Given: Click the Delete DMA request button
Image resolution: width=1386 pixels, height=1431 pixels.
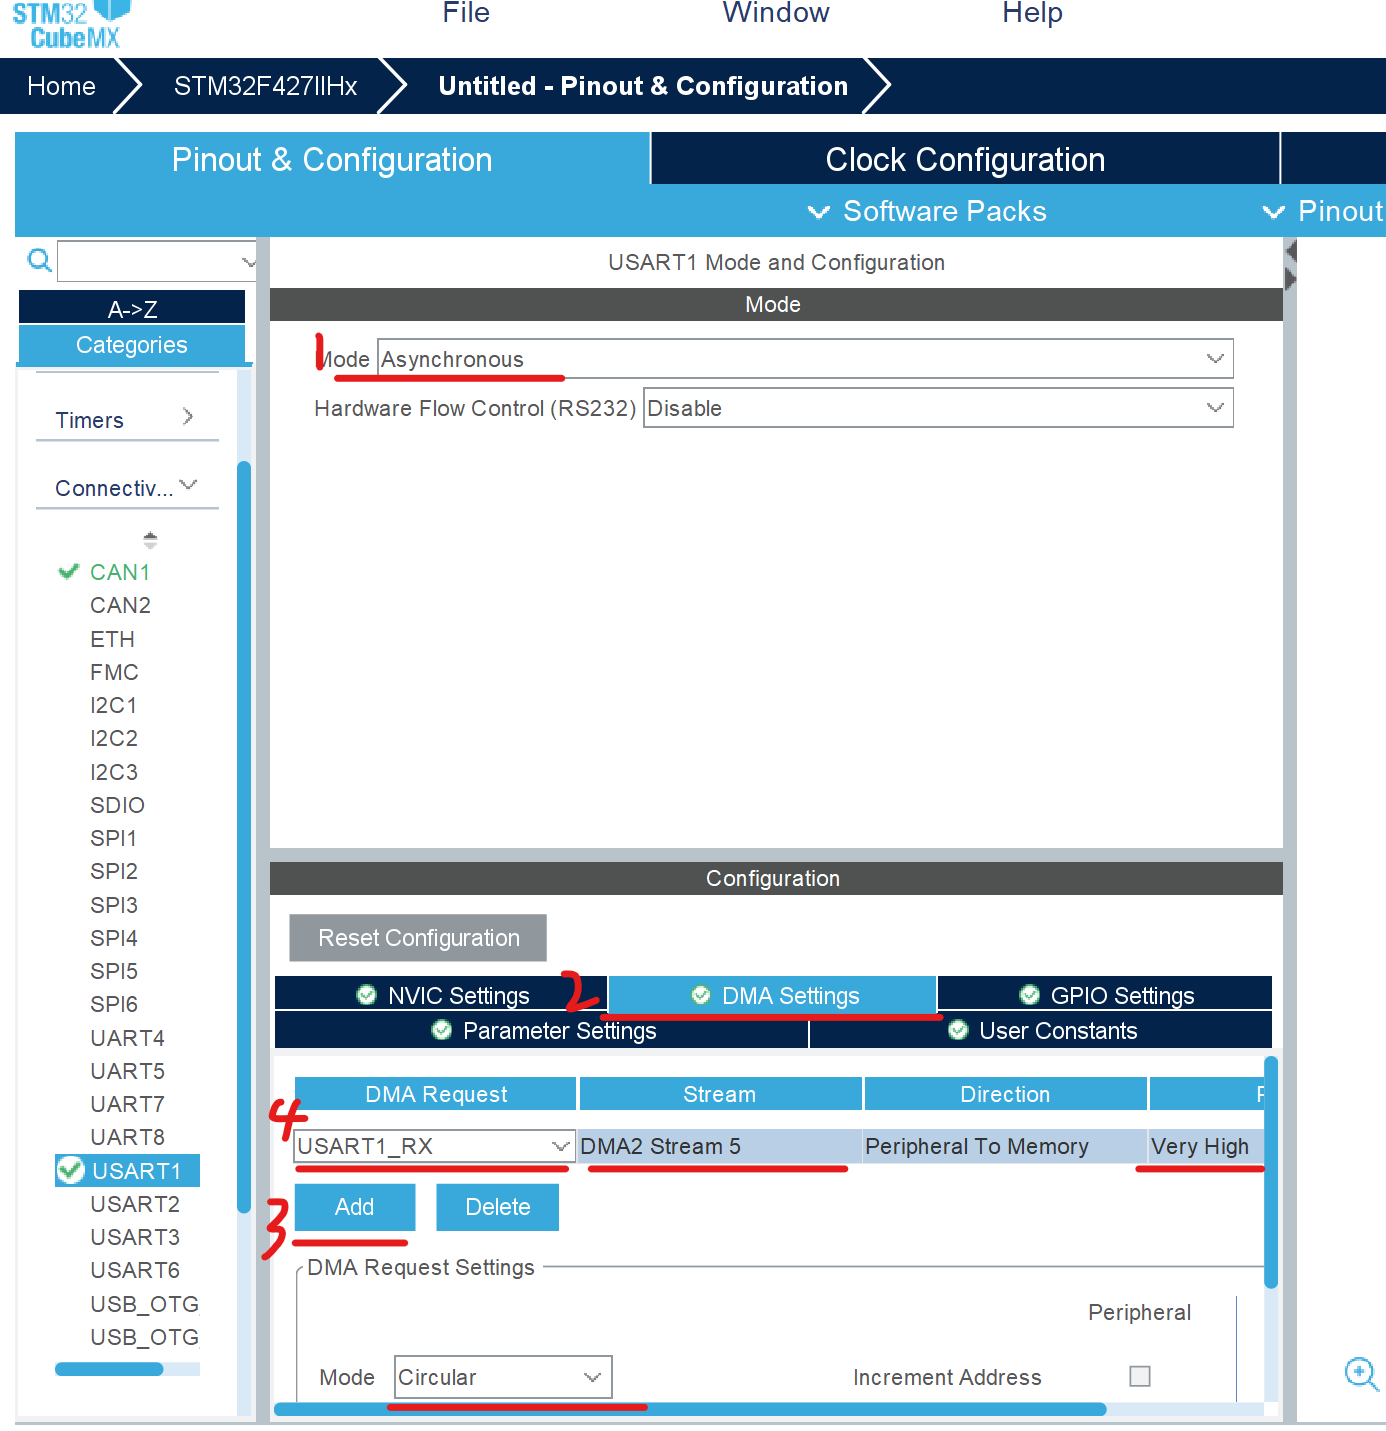Looking at the screenshot, I should click(x=497, y=1207).
